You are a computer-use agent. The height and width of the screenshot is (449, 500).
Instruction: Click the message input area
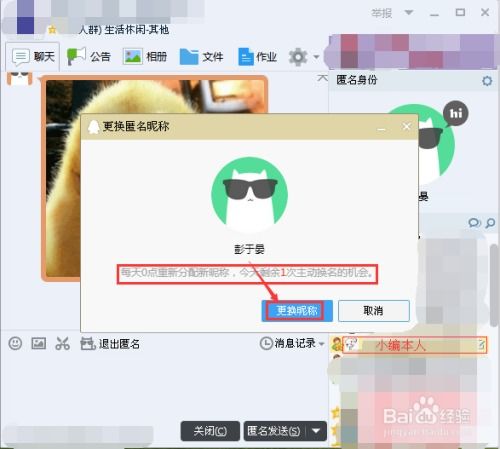click(x=165, y=385)
